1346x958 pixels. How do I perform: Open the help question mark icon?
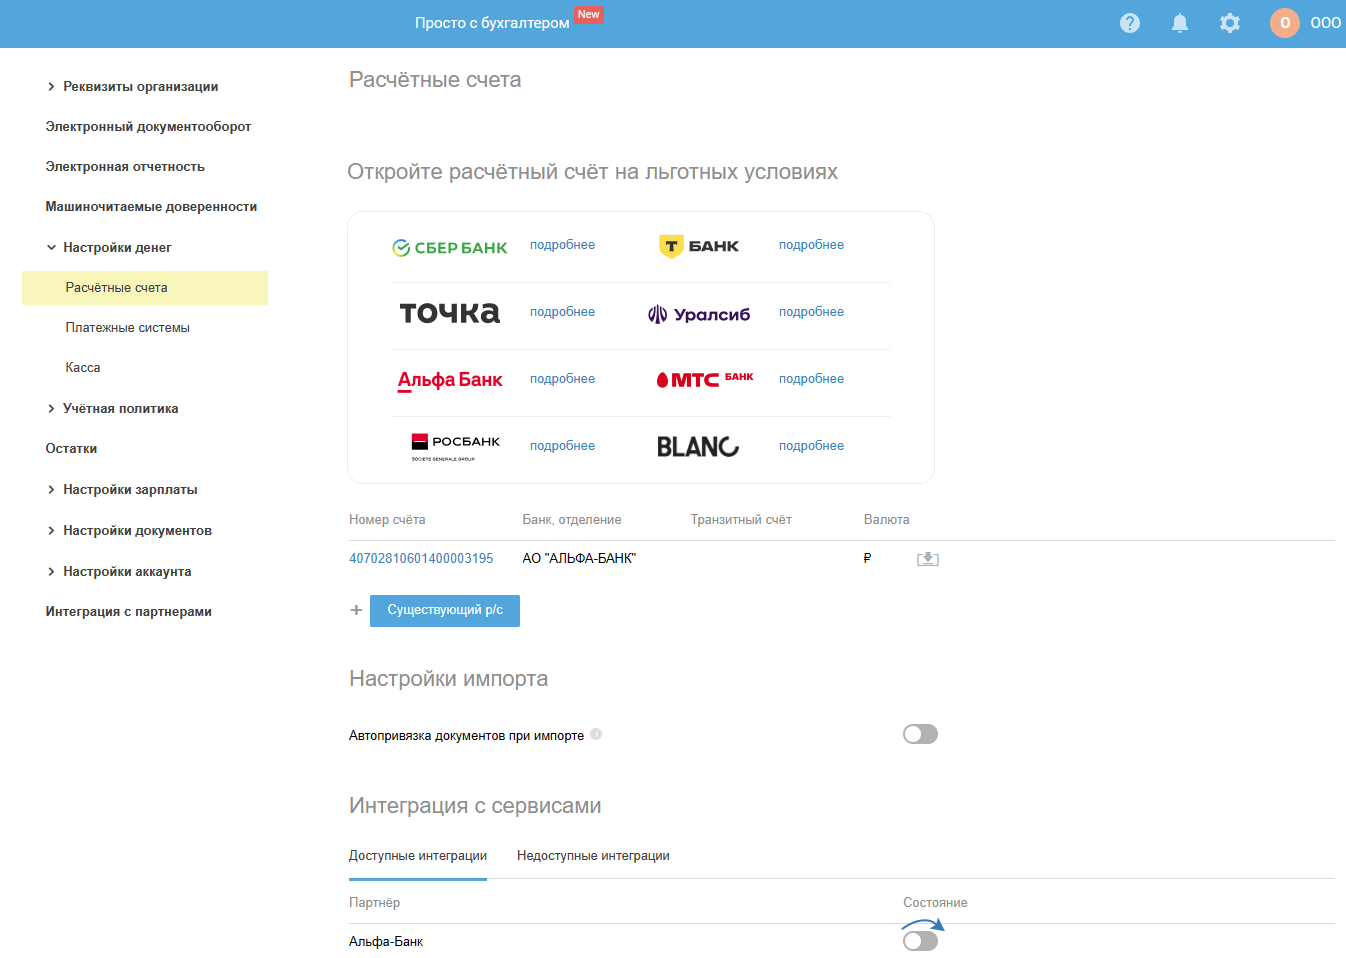click(1130, 23)
